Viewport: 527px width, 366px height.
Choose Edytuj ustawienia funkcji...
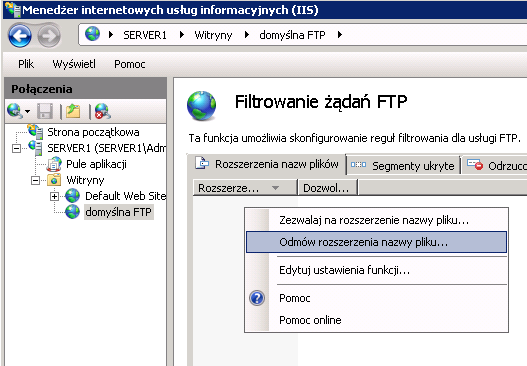point(376,270)
